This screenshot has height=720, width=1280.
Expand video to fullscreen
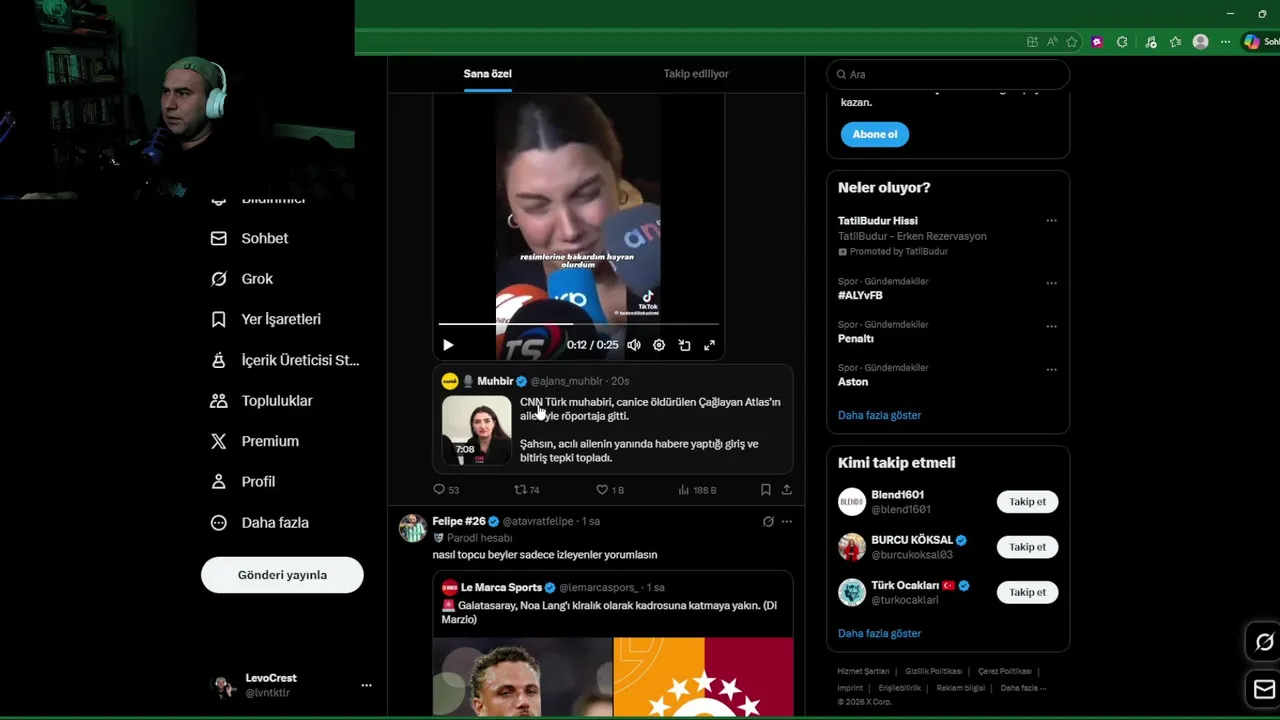point(709,345)
